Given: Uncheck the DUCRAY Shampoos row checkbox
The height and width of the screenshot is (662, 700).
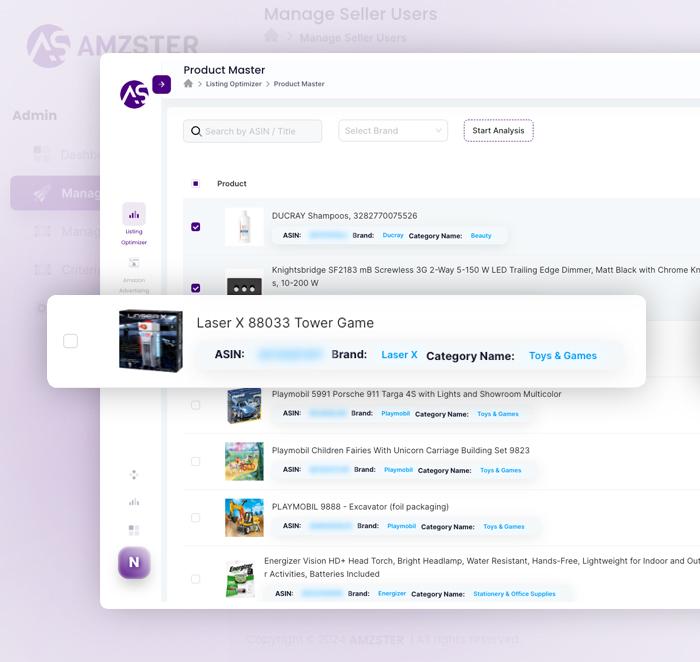Looking at the screenshot, I should tap(196, 227).
